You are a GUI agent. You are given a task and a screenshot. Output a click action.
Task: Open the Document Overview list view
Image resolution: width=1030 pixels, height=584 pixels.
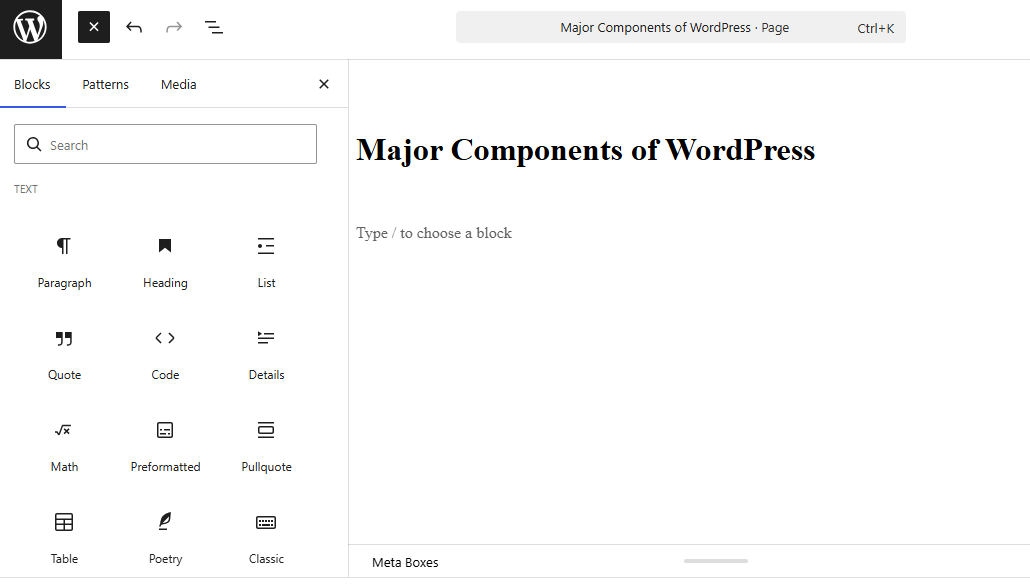tap(214, 27)
